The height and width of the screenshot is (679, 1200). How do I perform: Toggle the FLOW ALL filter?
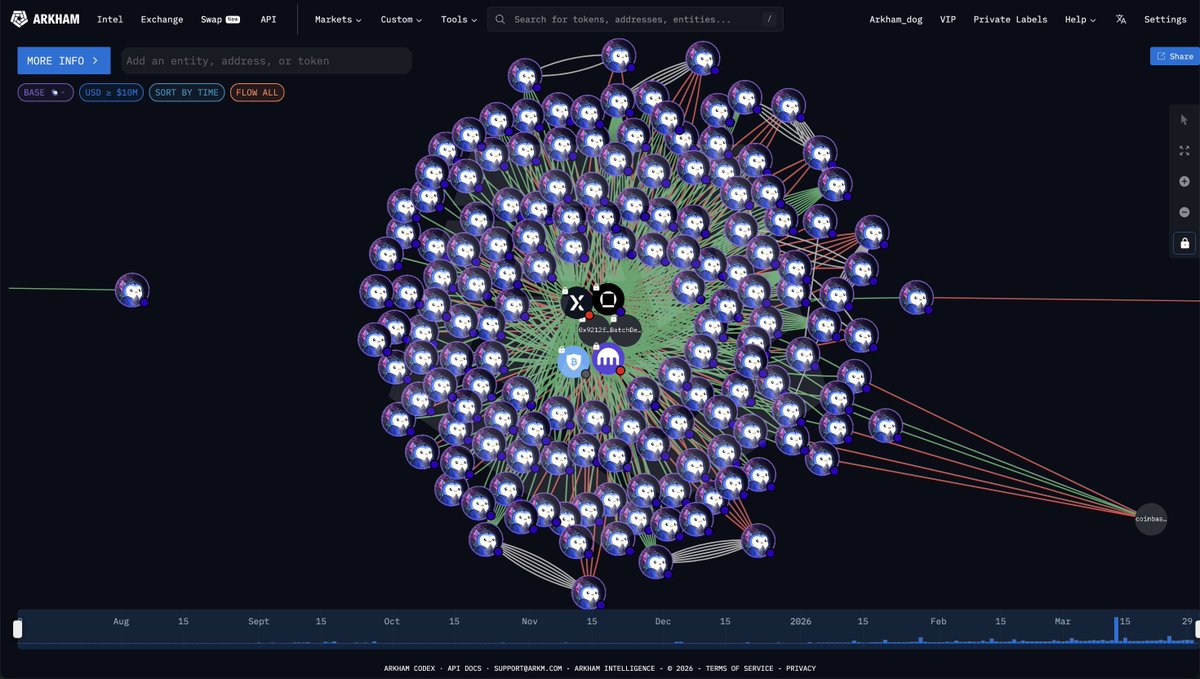[x=257, y=92]
